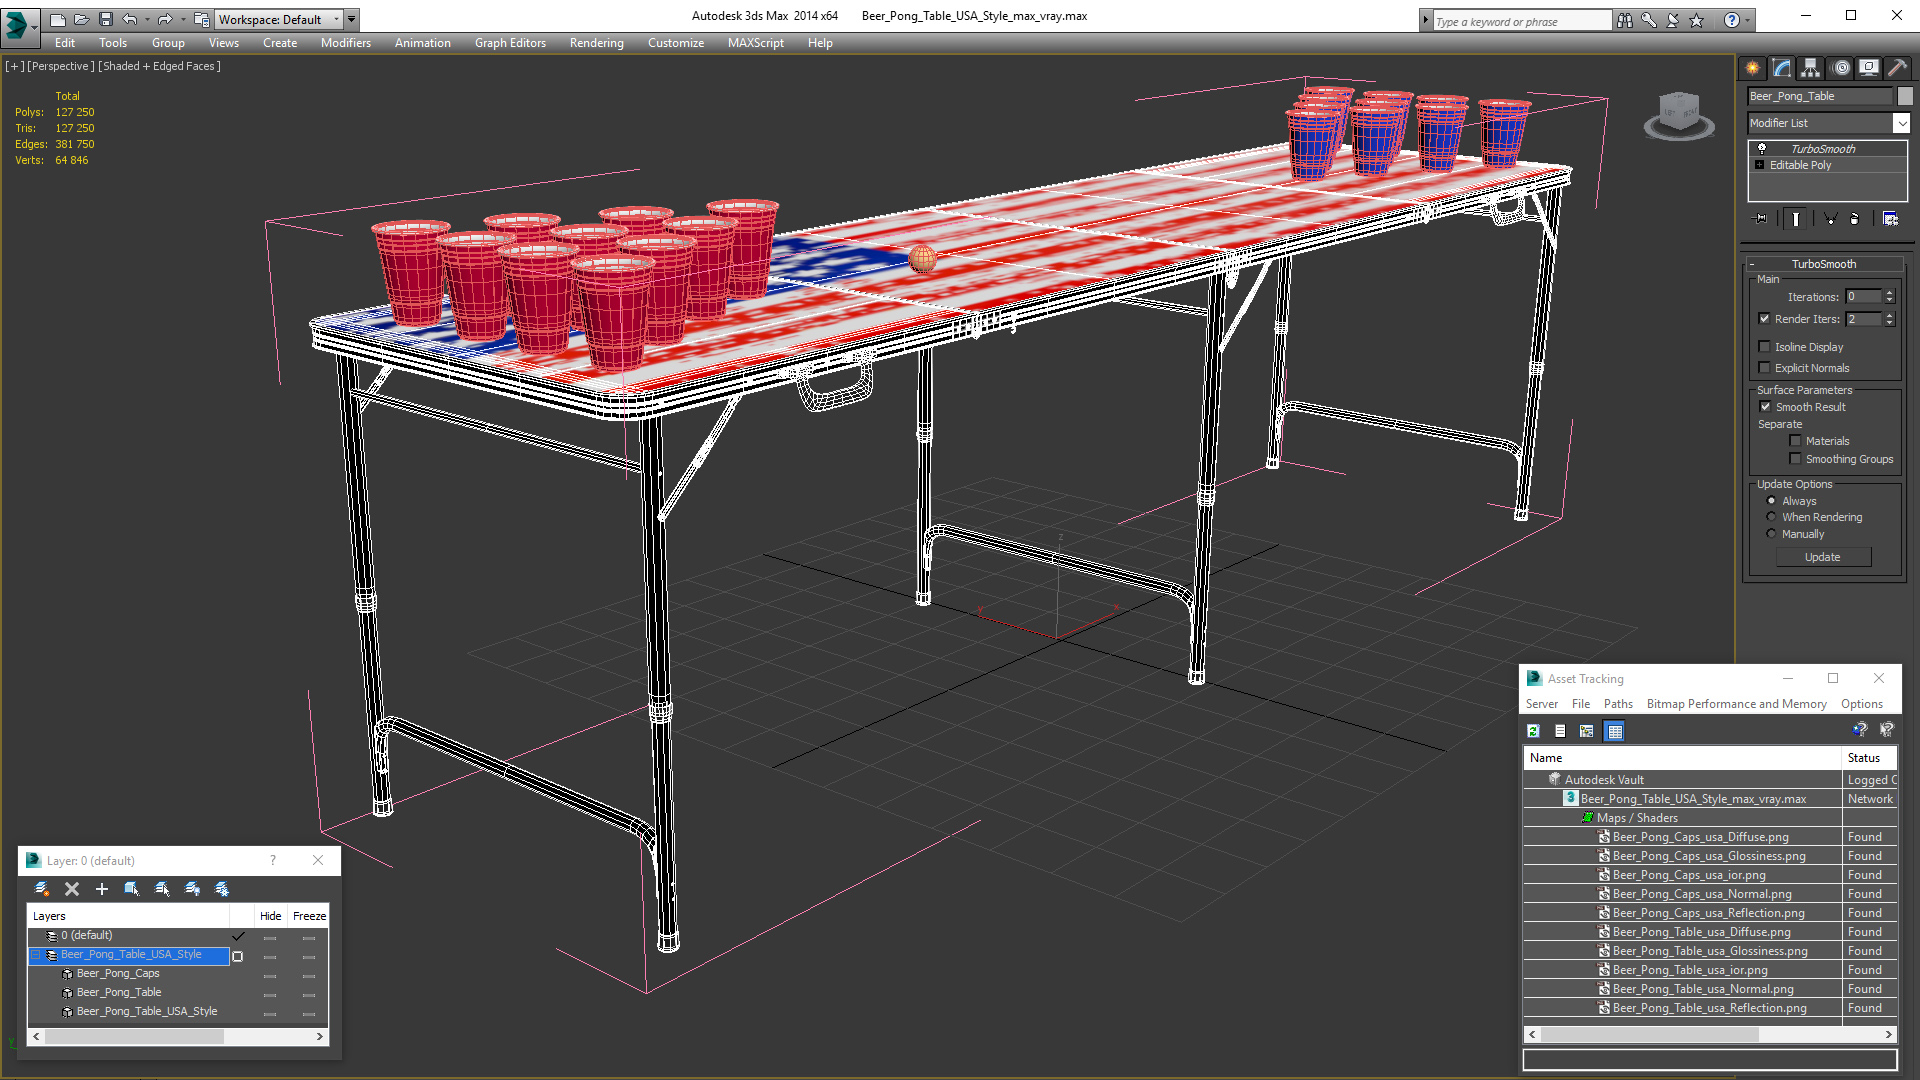Toggle Show End Result icon
Image resolution: width=1920 pixels, height=1080 pixels.
(x=1796, y=218)
